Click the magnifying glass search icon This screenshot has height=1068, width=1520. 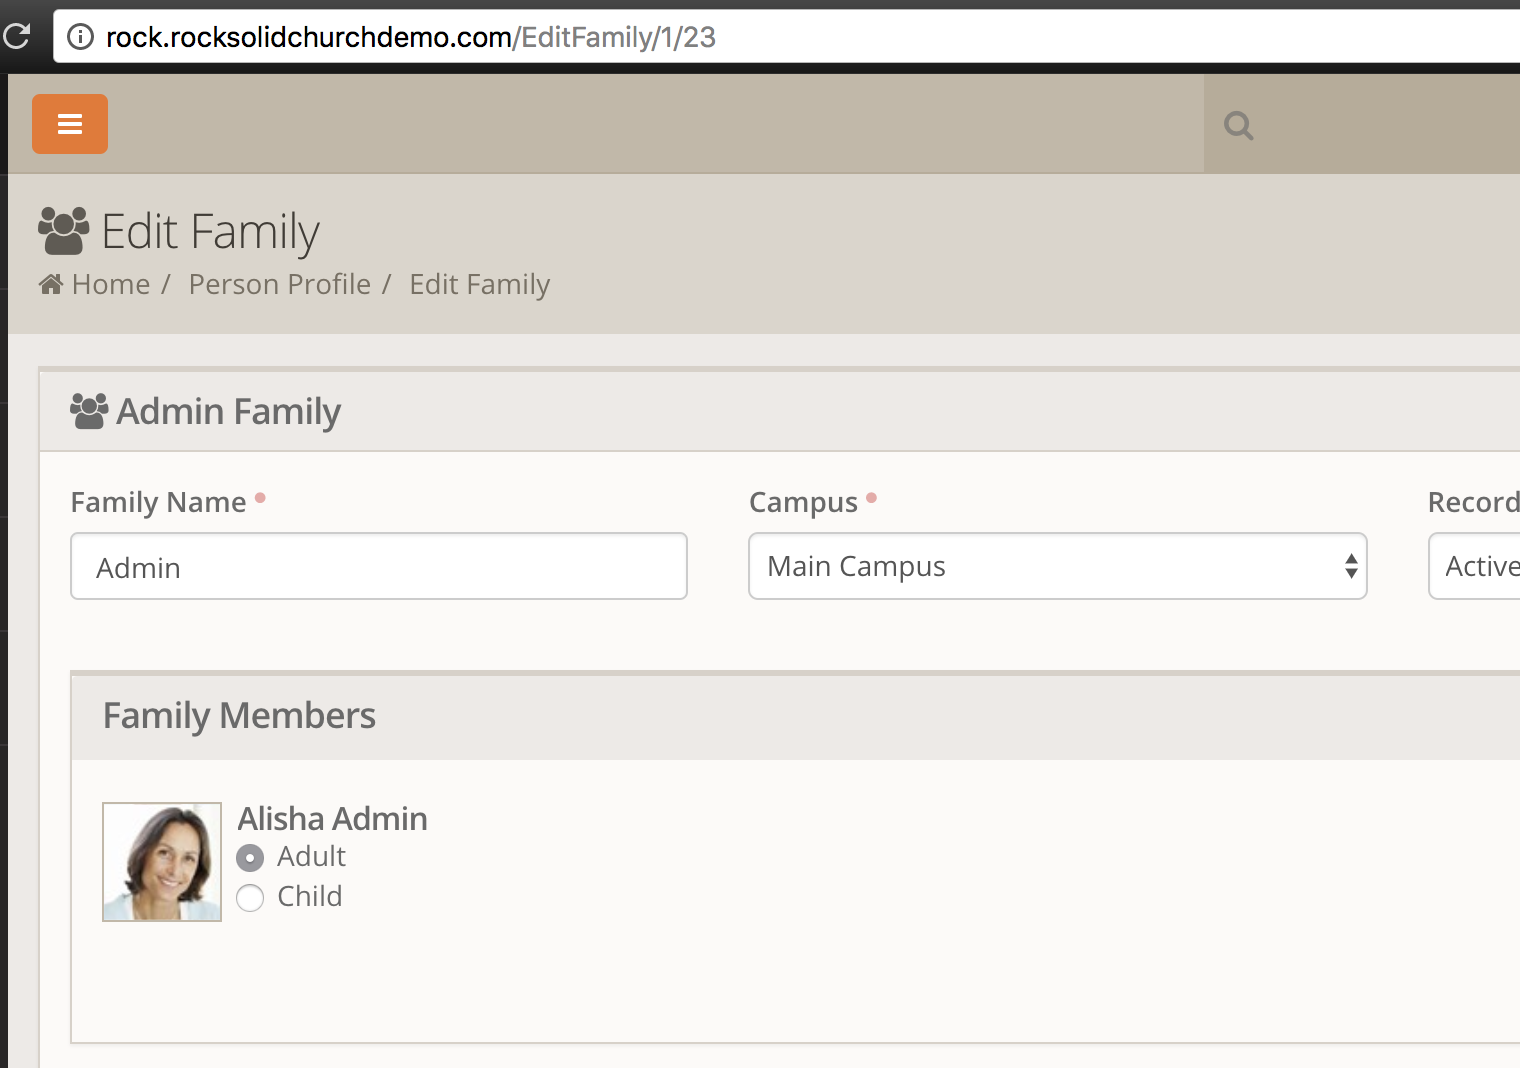[1238, 126]
